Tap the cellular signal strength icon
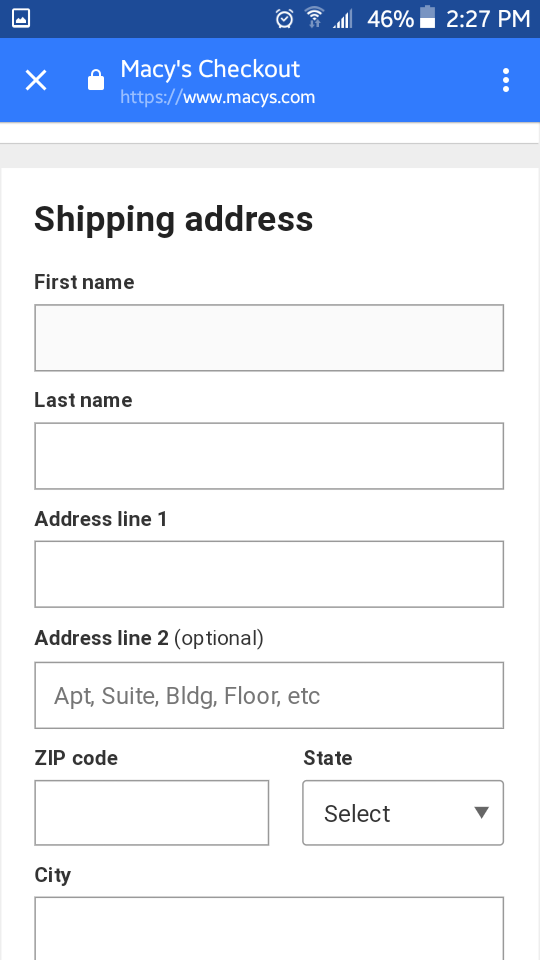The width and height of the screenshot is (540, 960). point(343,20)
